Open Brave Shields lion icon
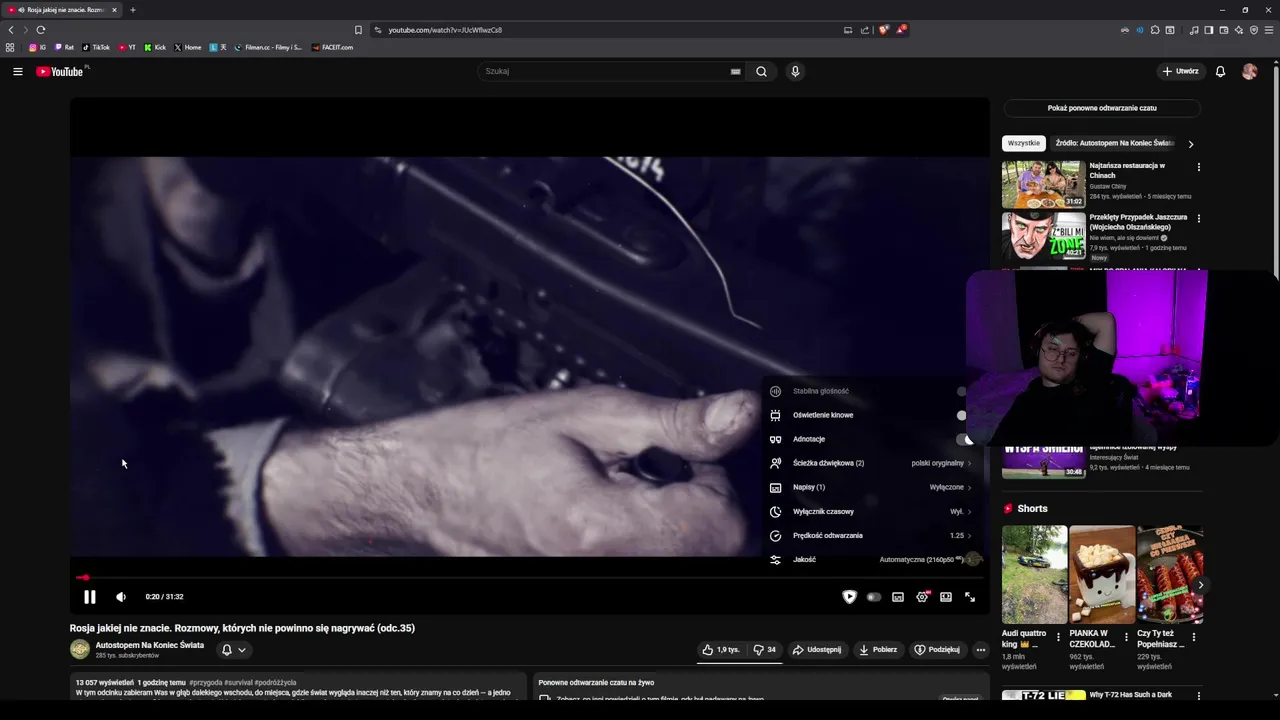The height and width of the screenshot is (720, 1280). point(883,30)
